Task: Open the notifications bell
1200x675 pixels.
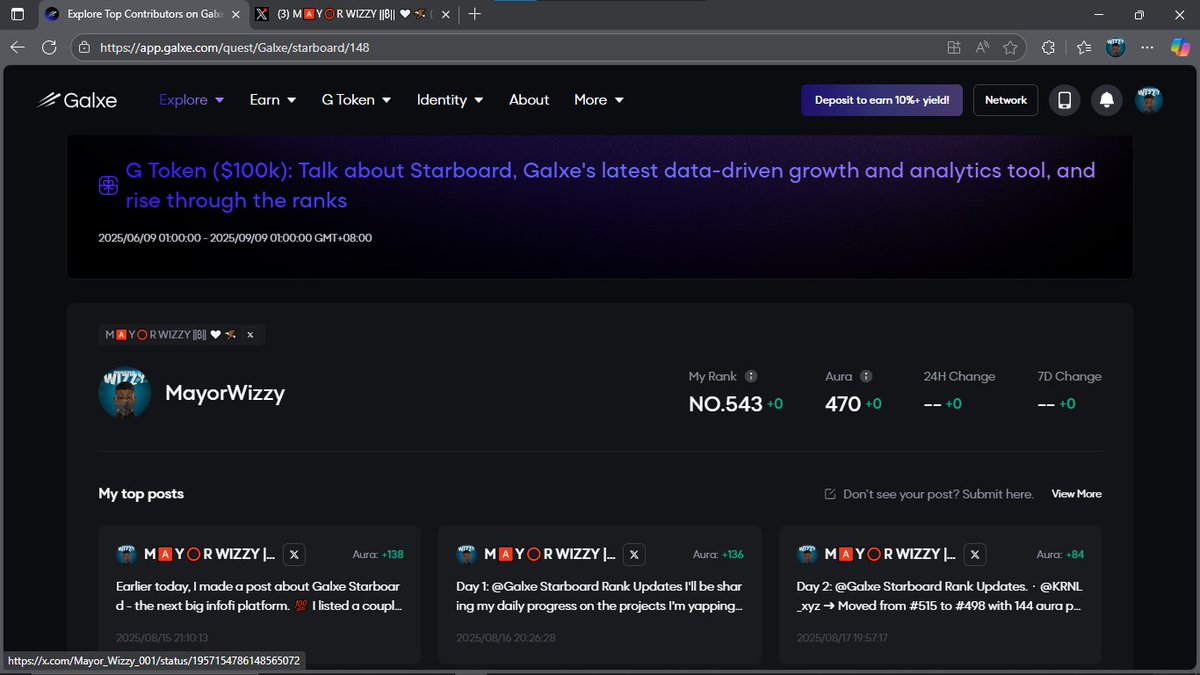Action: click(x=1107, y=100)
